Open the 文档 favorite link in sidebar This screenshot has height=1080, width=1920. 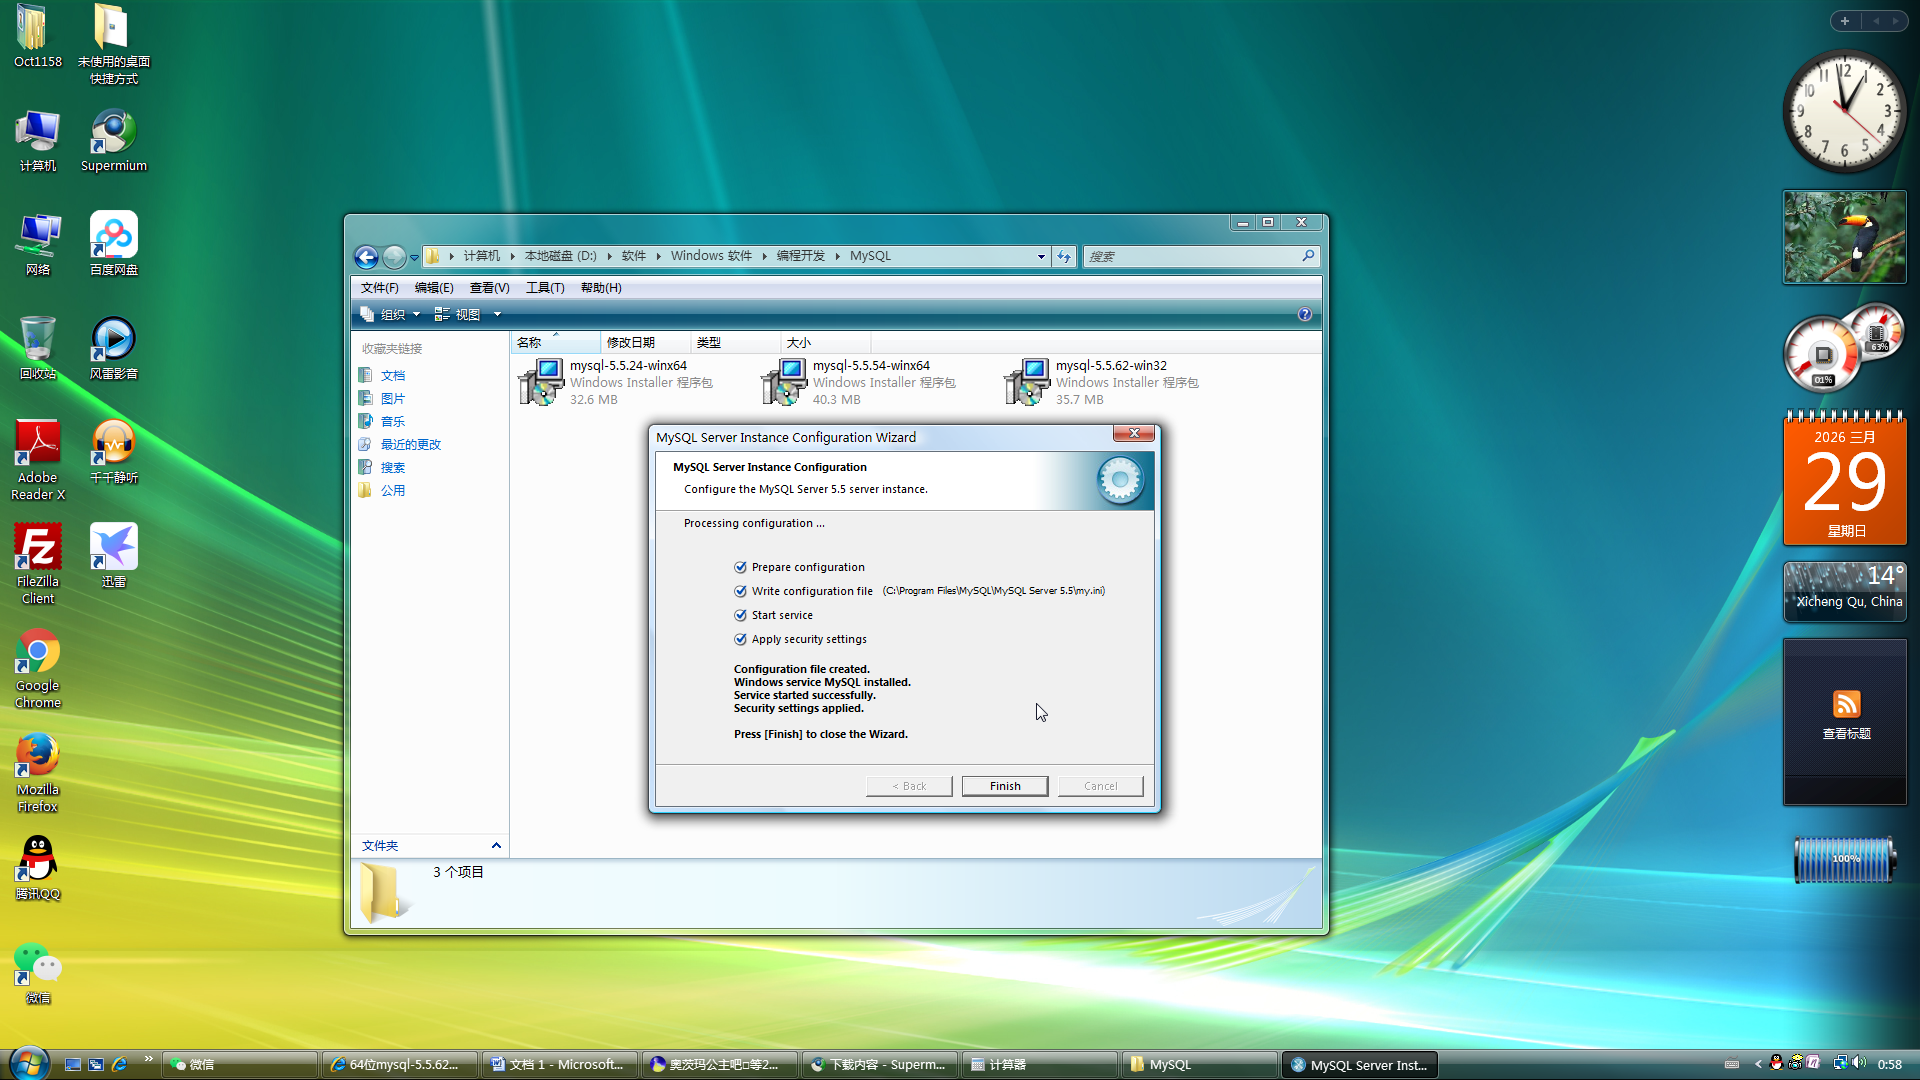coord(392,376)
